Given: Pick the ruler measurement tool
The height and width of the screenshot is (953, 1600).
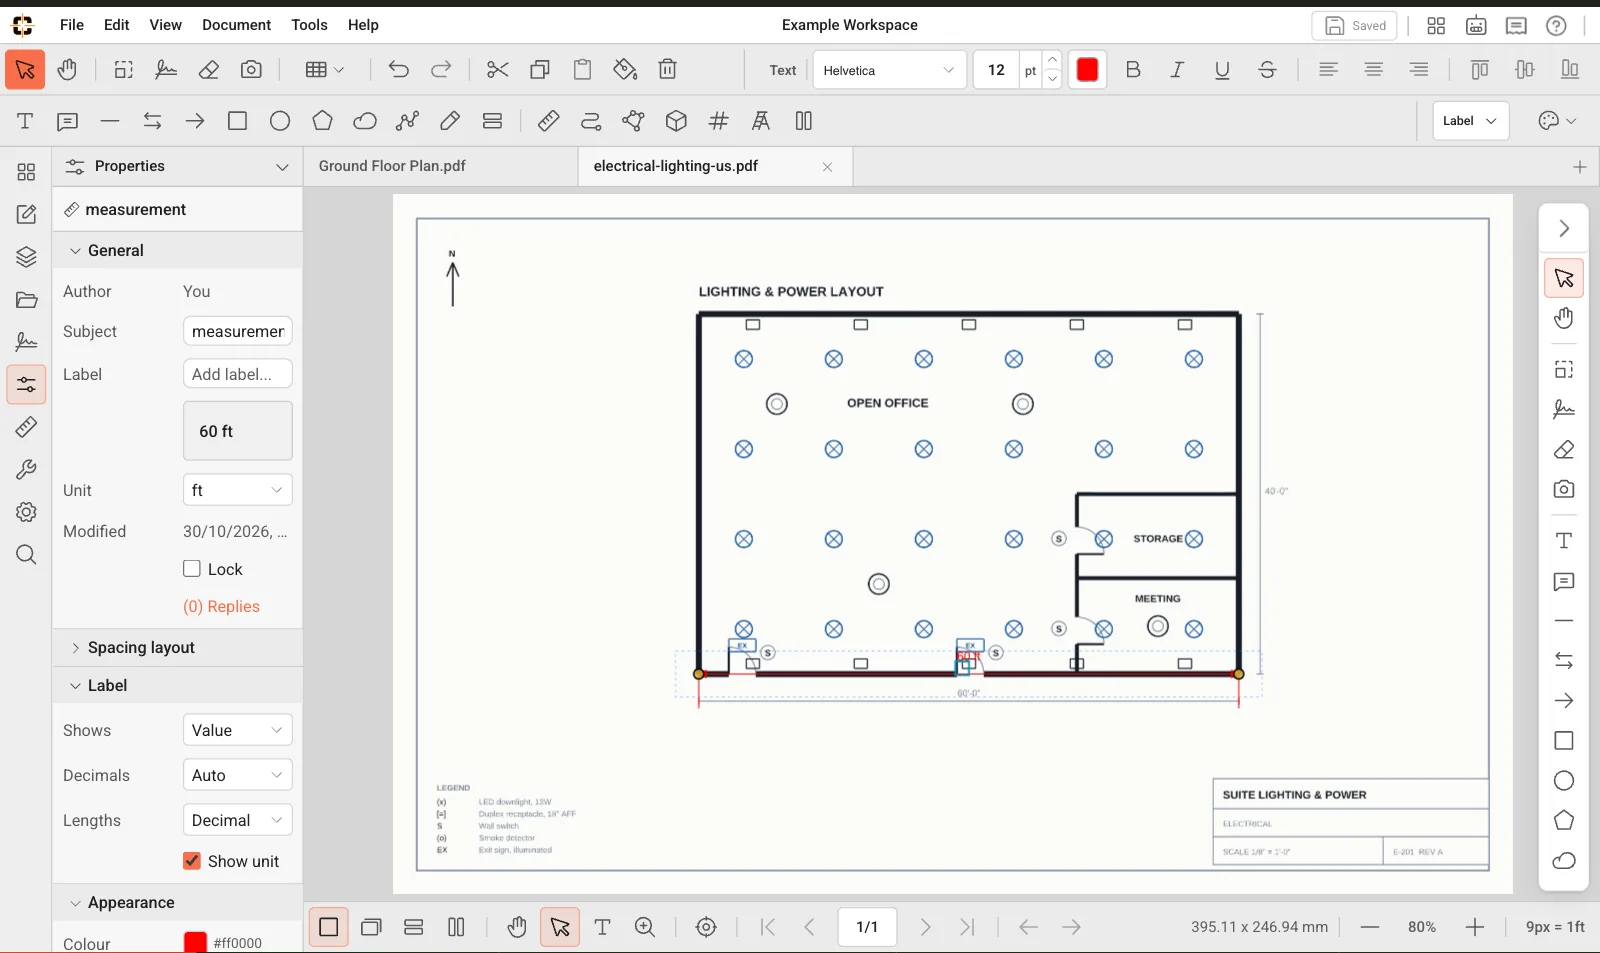Looking at the screenshot, I should point(548,121).
